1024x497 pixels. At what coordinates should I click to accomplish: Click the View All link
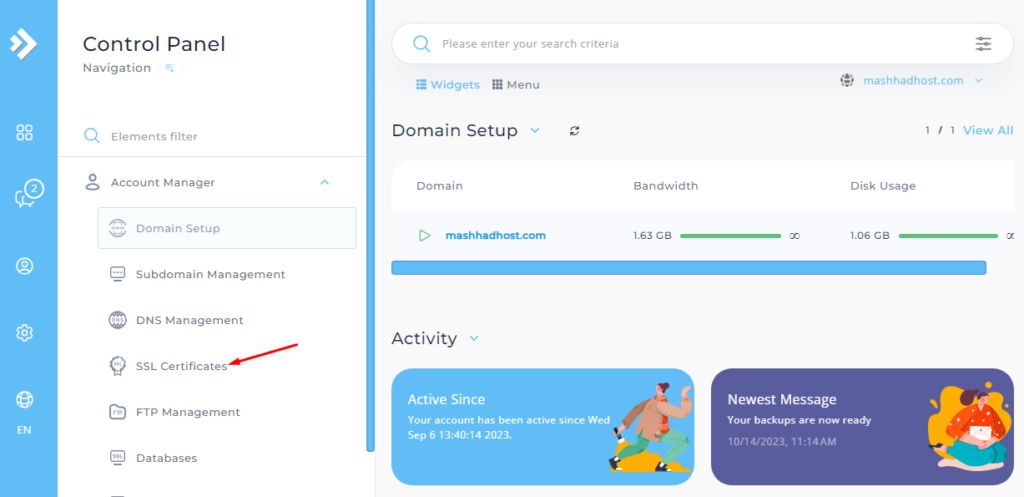pyautogui.click(x=987, y=131)
